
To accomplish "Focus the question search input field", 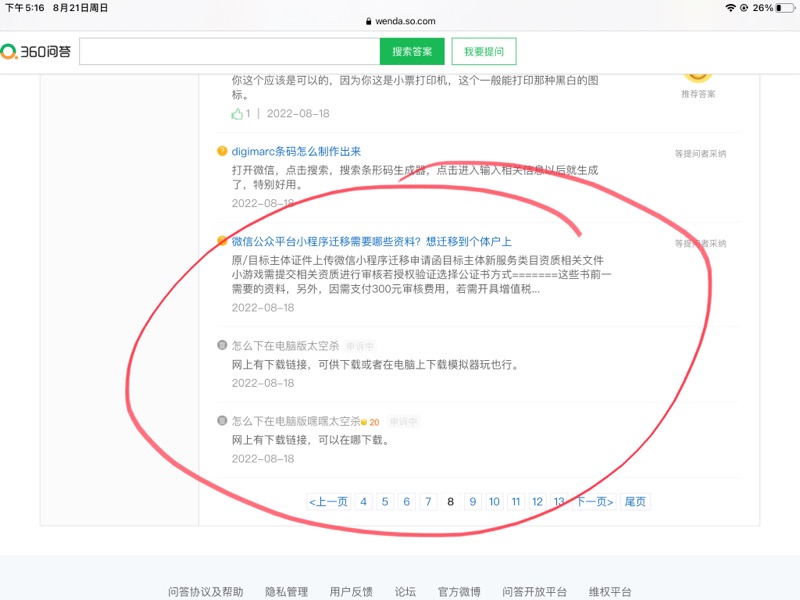I will [230, 52].
